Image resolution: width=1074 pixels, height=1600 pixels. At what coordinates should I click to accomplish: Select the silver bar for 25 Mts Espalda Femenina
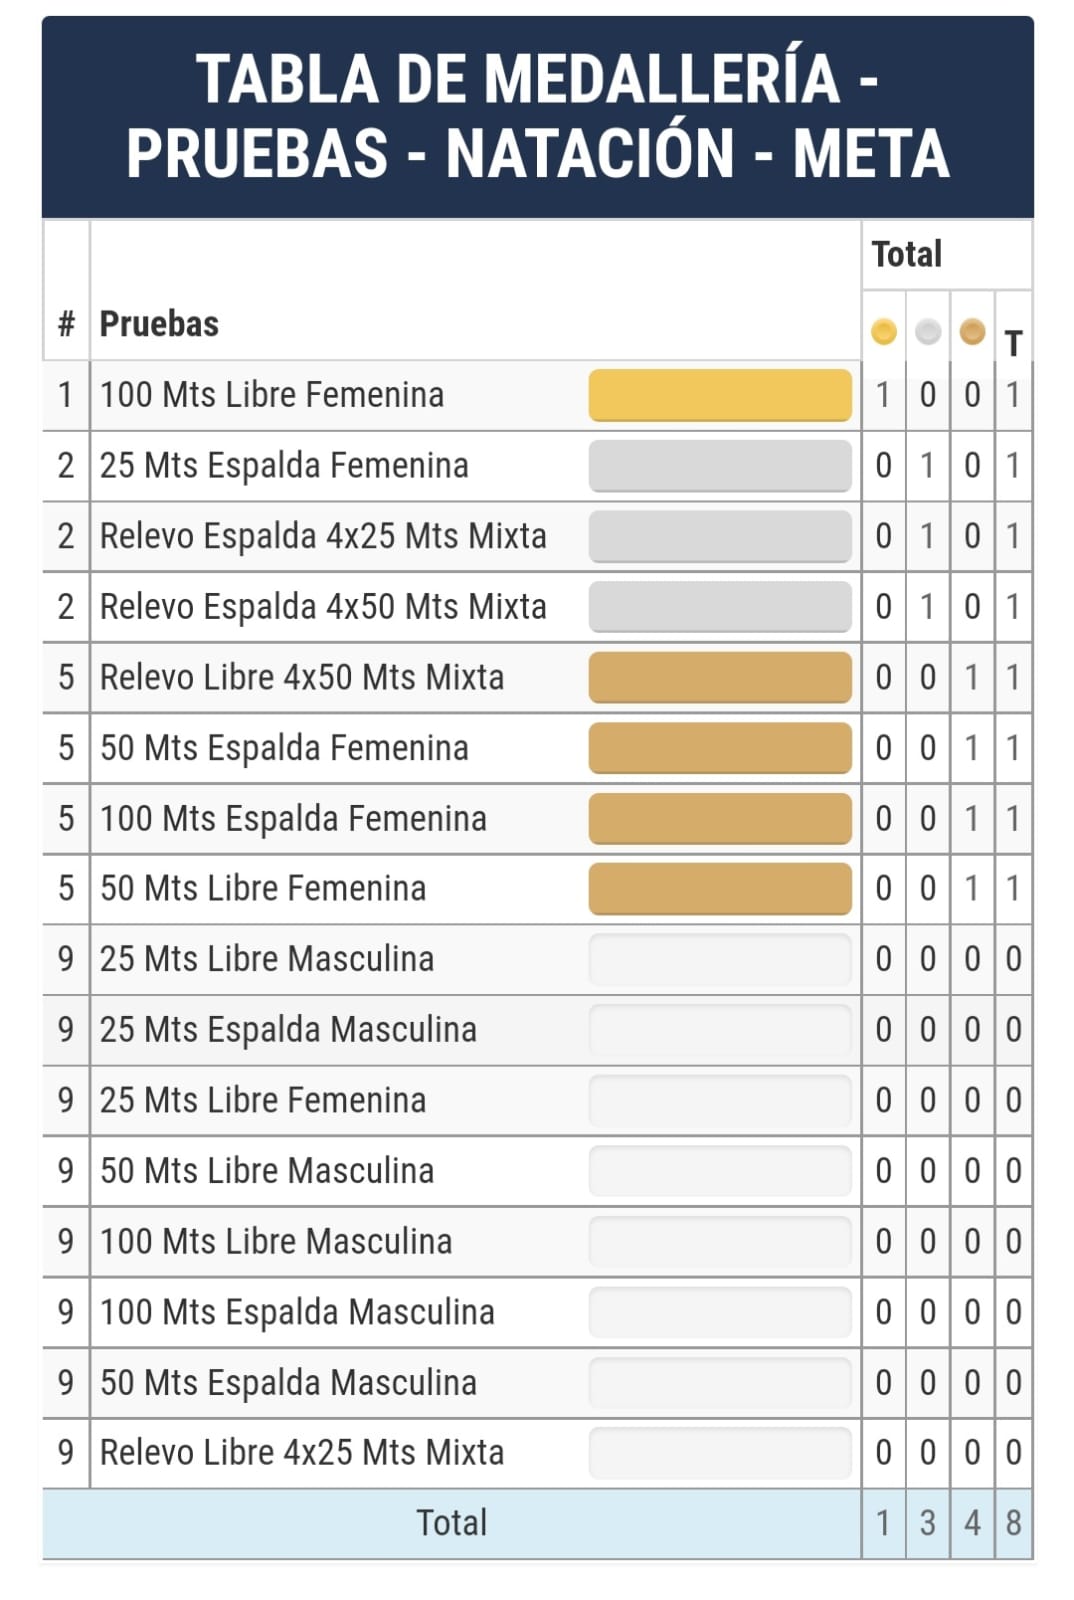tap(720, 466)
